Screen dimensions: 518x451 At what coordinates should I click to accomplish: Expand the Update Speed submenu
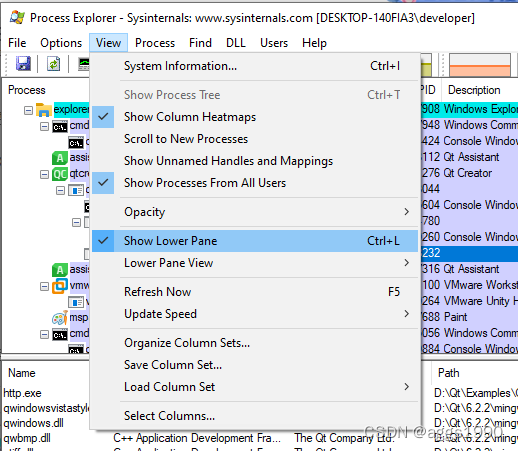coord(255,314)
